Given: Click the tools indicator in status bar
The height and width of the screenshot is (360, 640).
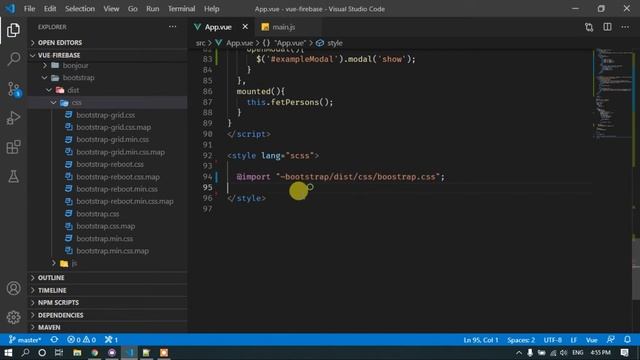Looking at the screenshot, I should click(x=111, y=340).
